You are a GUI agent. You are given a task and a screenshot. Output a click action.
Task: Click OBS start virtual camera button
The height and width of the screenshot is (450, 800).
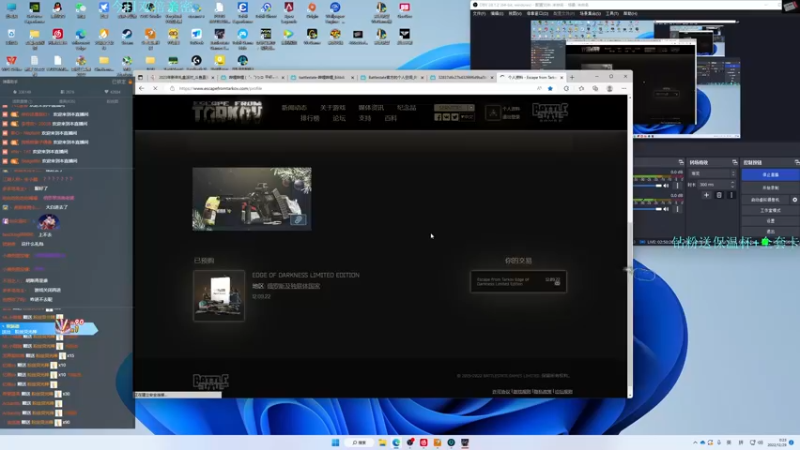coord(765,200)
